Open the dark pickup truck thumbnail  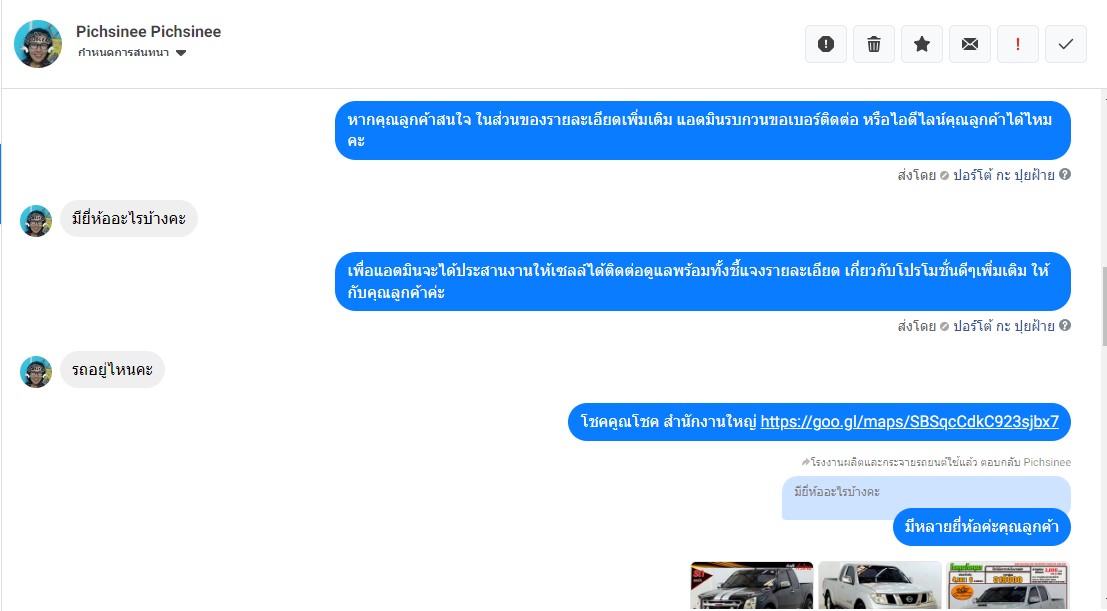pyautogui.click(x=752, y=586)
